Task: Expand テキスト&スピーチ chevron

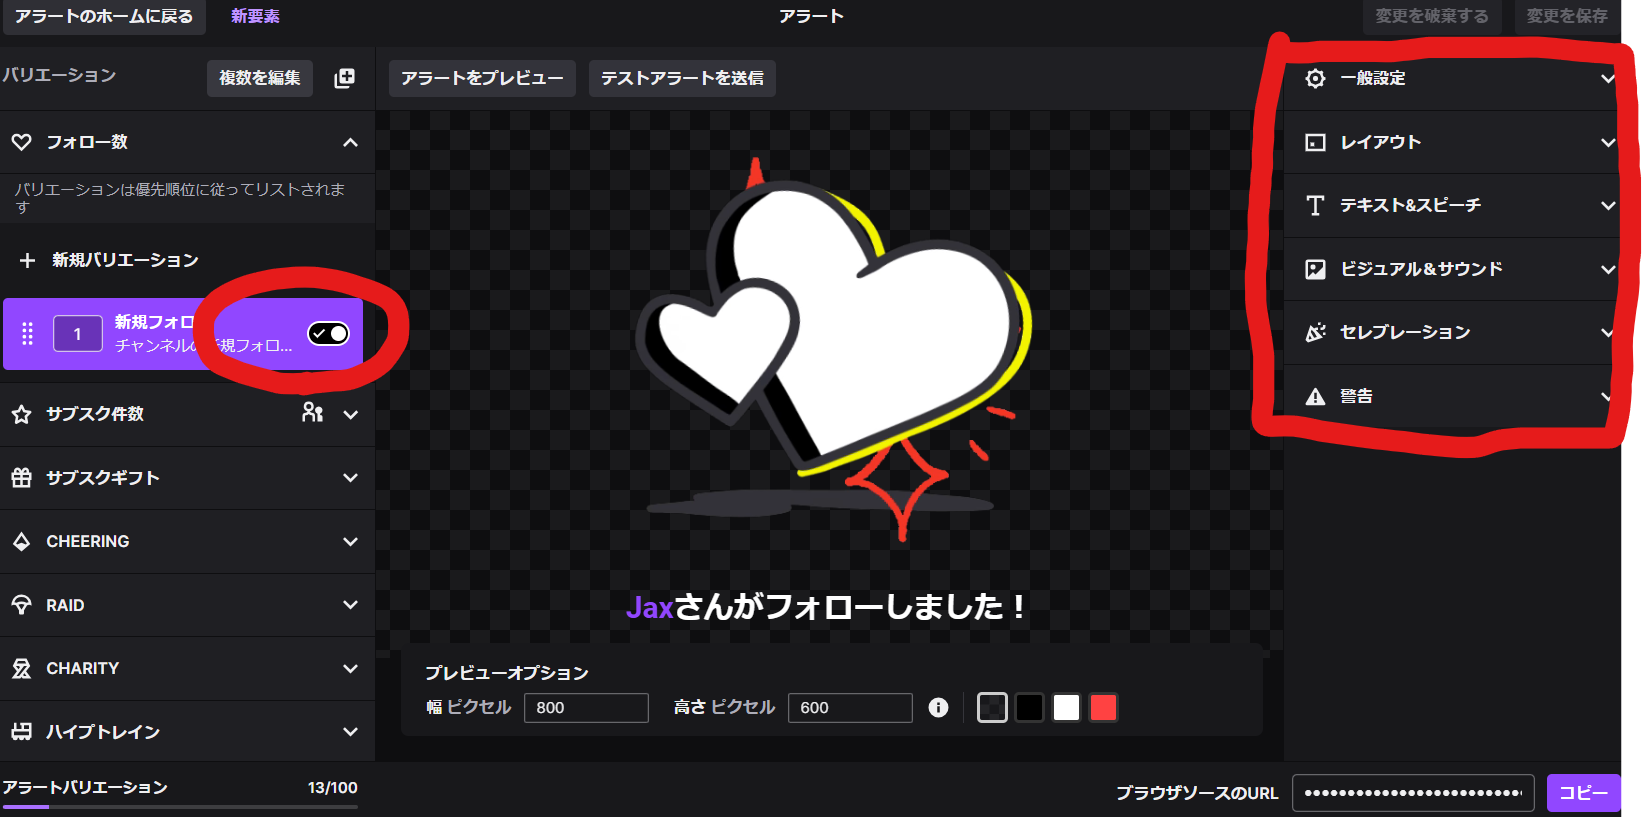Action: coord(1608,205)
